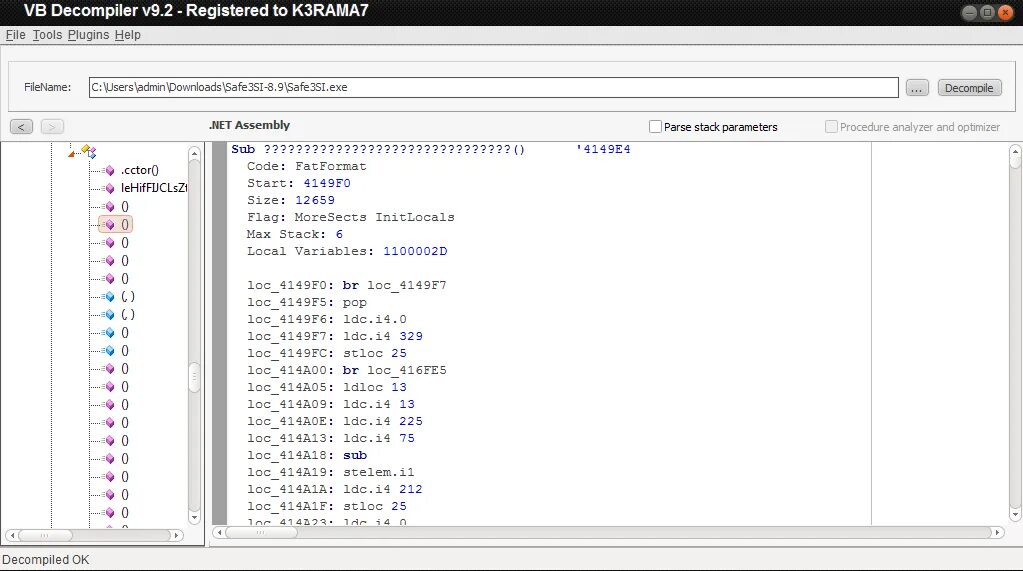Click line loc_4149F7 ldc.i4 329
Screen dimensions: 1023x571
pyautogui.click(x=335, y=336)
